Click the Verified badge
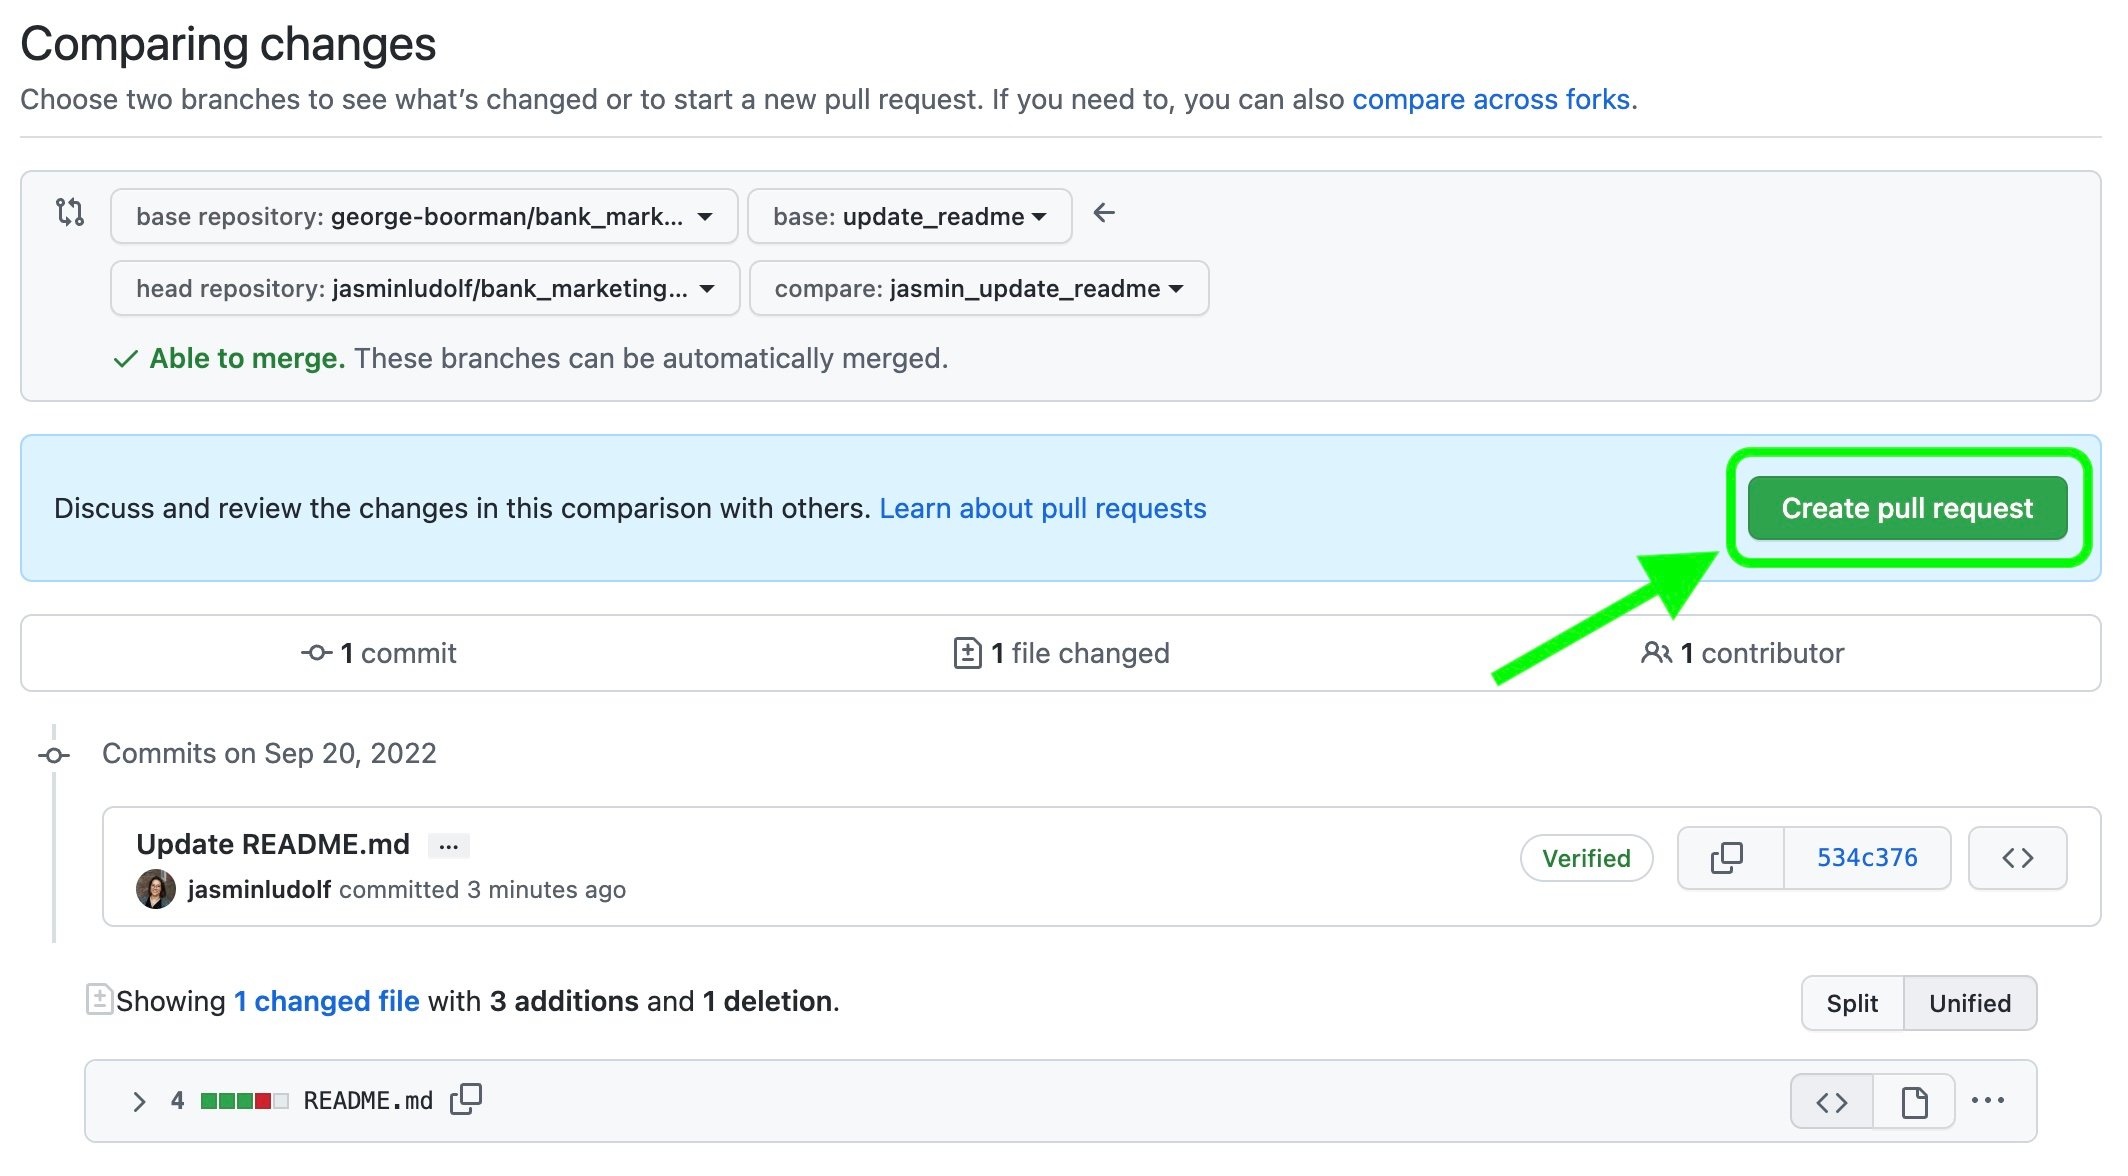The width and height of the screenshot is (2128, 1176). (x=1586, y=858)
